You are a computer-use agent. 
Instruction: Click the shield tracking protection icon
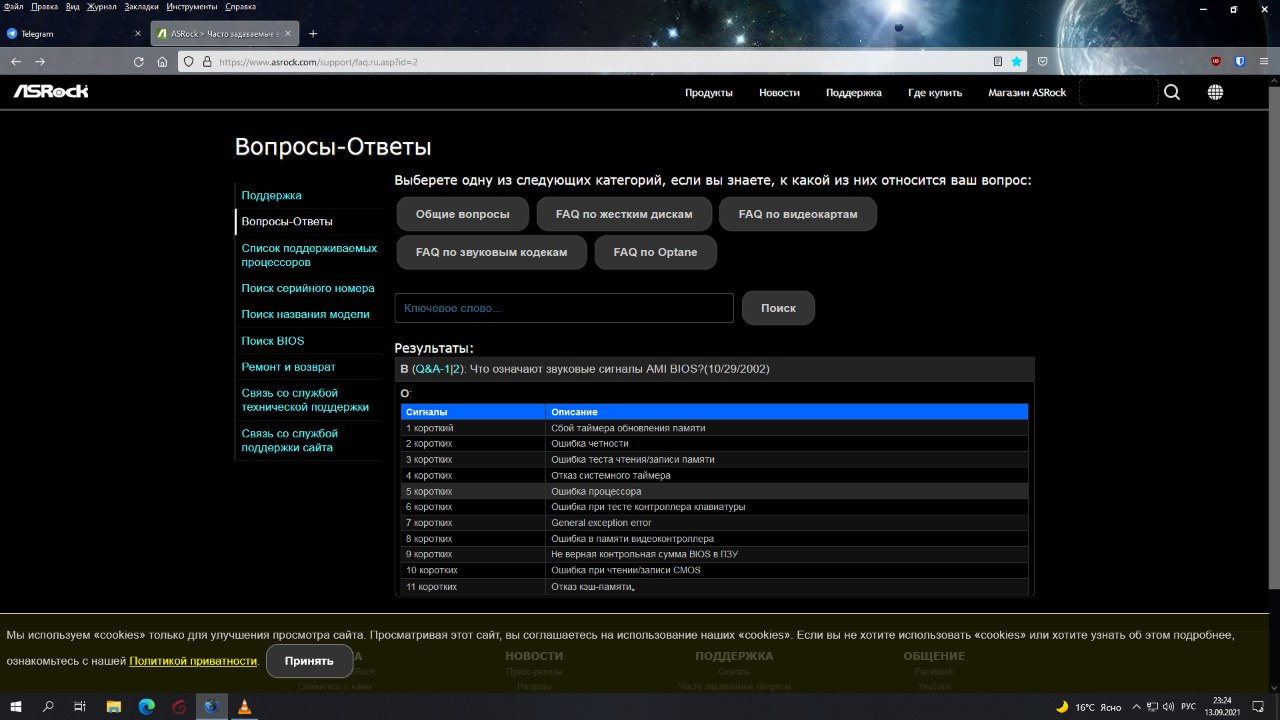coord(188,61)
